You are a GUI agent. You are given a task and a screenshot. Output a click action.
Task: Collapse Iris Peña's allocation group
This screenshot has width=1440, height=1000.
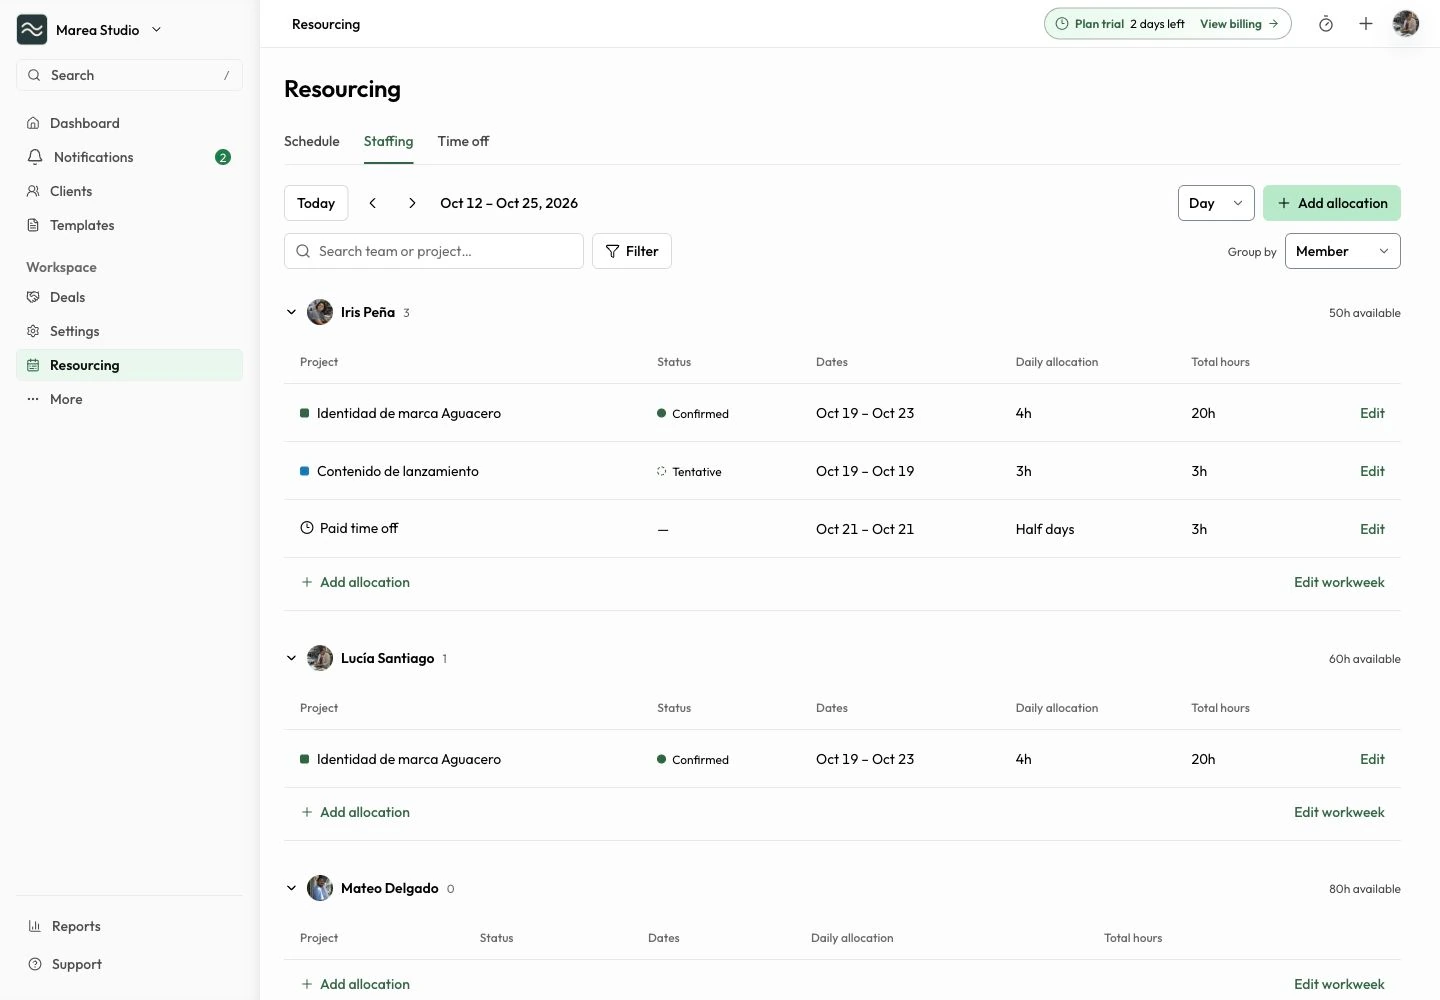point(291,312)
